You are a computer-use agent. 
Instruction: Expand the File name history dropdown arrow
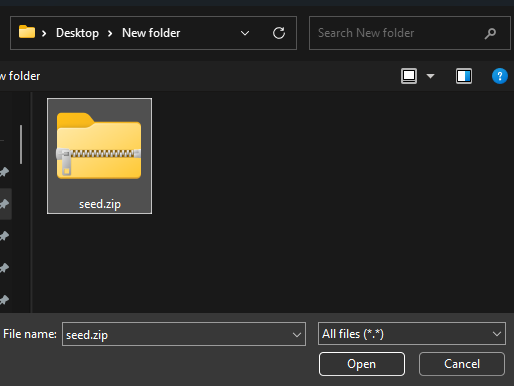click(x=297, y=334)
